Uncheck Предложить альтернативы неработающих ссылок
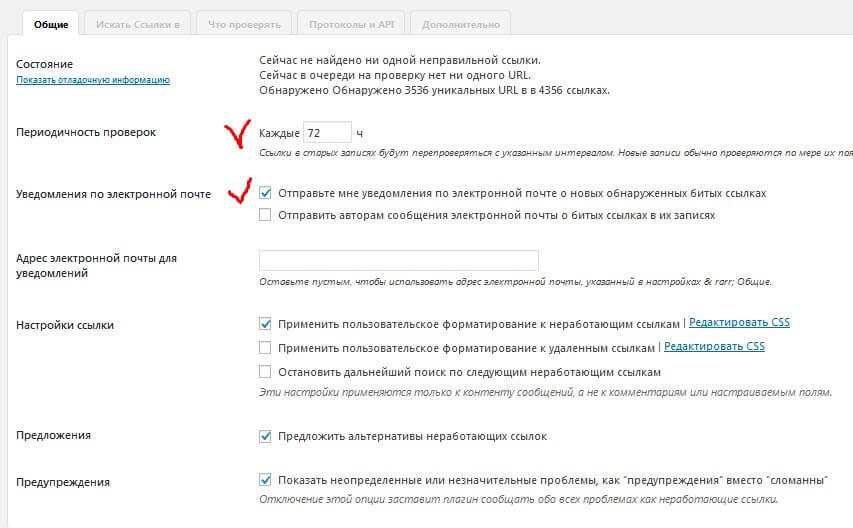Viewport: 853px width, 528px height. coord(265,436)
